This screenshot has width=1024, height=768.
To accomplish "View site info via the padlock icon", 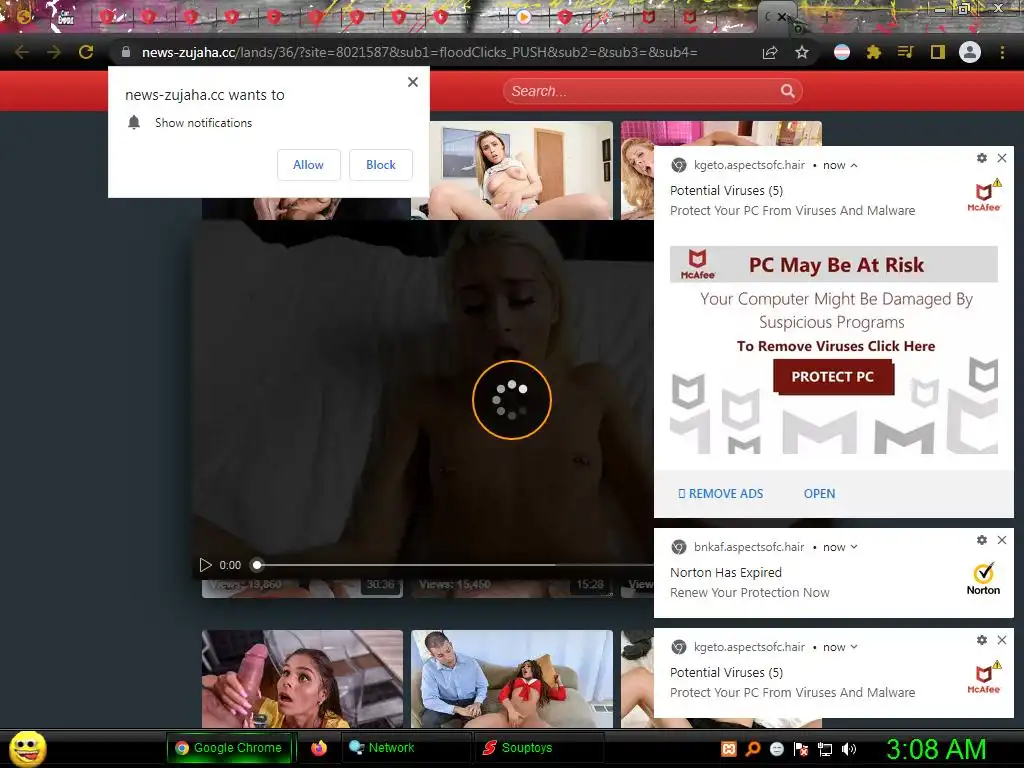I will 126,52.
